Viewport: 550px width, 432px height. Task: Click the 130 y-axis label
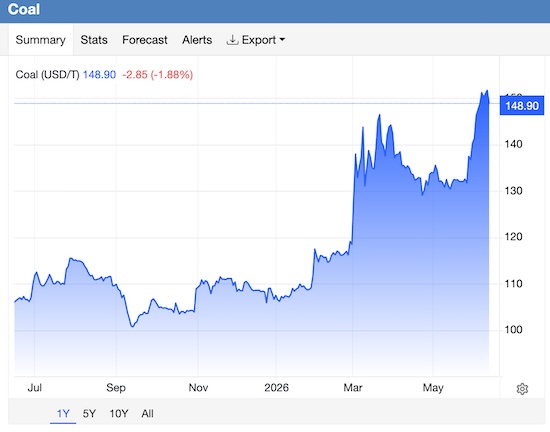point(513,191)
